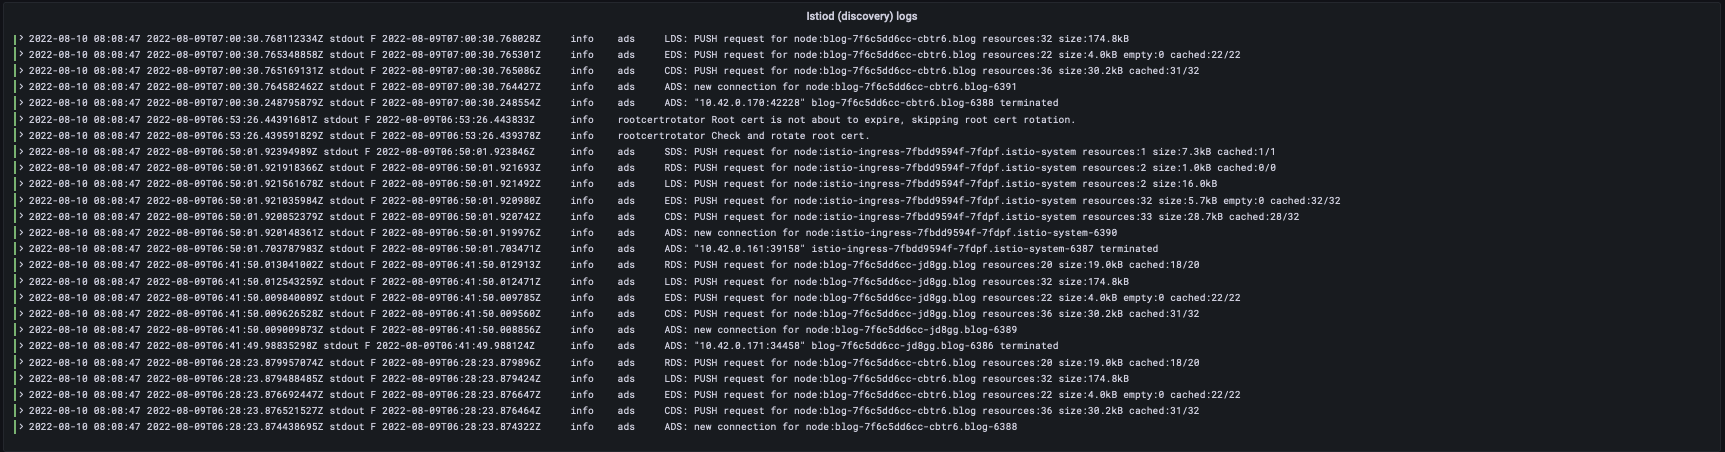Expand the chevron for 10.42.0.161:39158 terminated entry
This screenshot has width=1725, height=452.
click(x=21, y=248)
